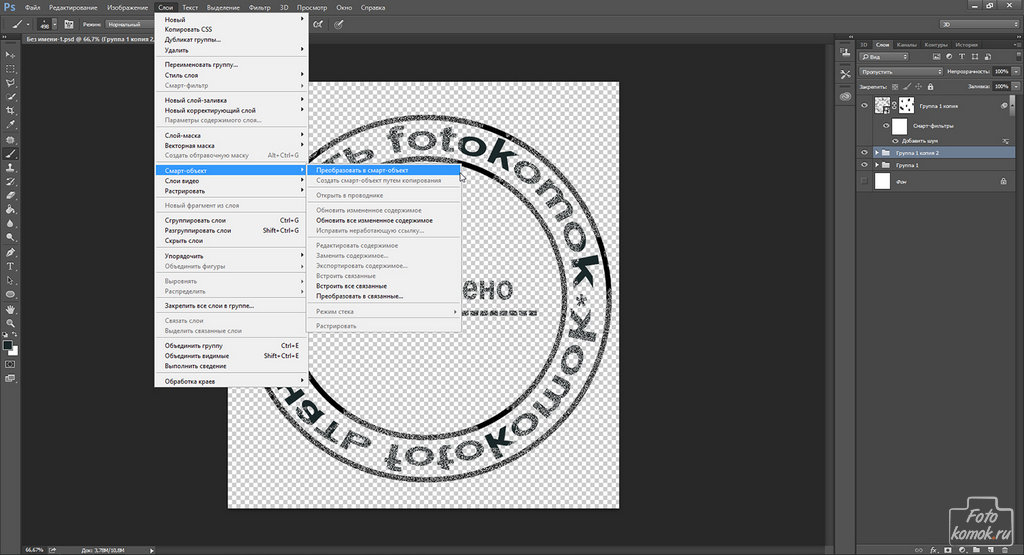The height and width of the screenshot is (555, 1024).
Task: Select the Pen tool
Action: 10,253
